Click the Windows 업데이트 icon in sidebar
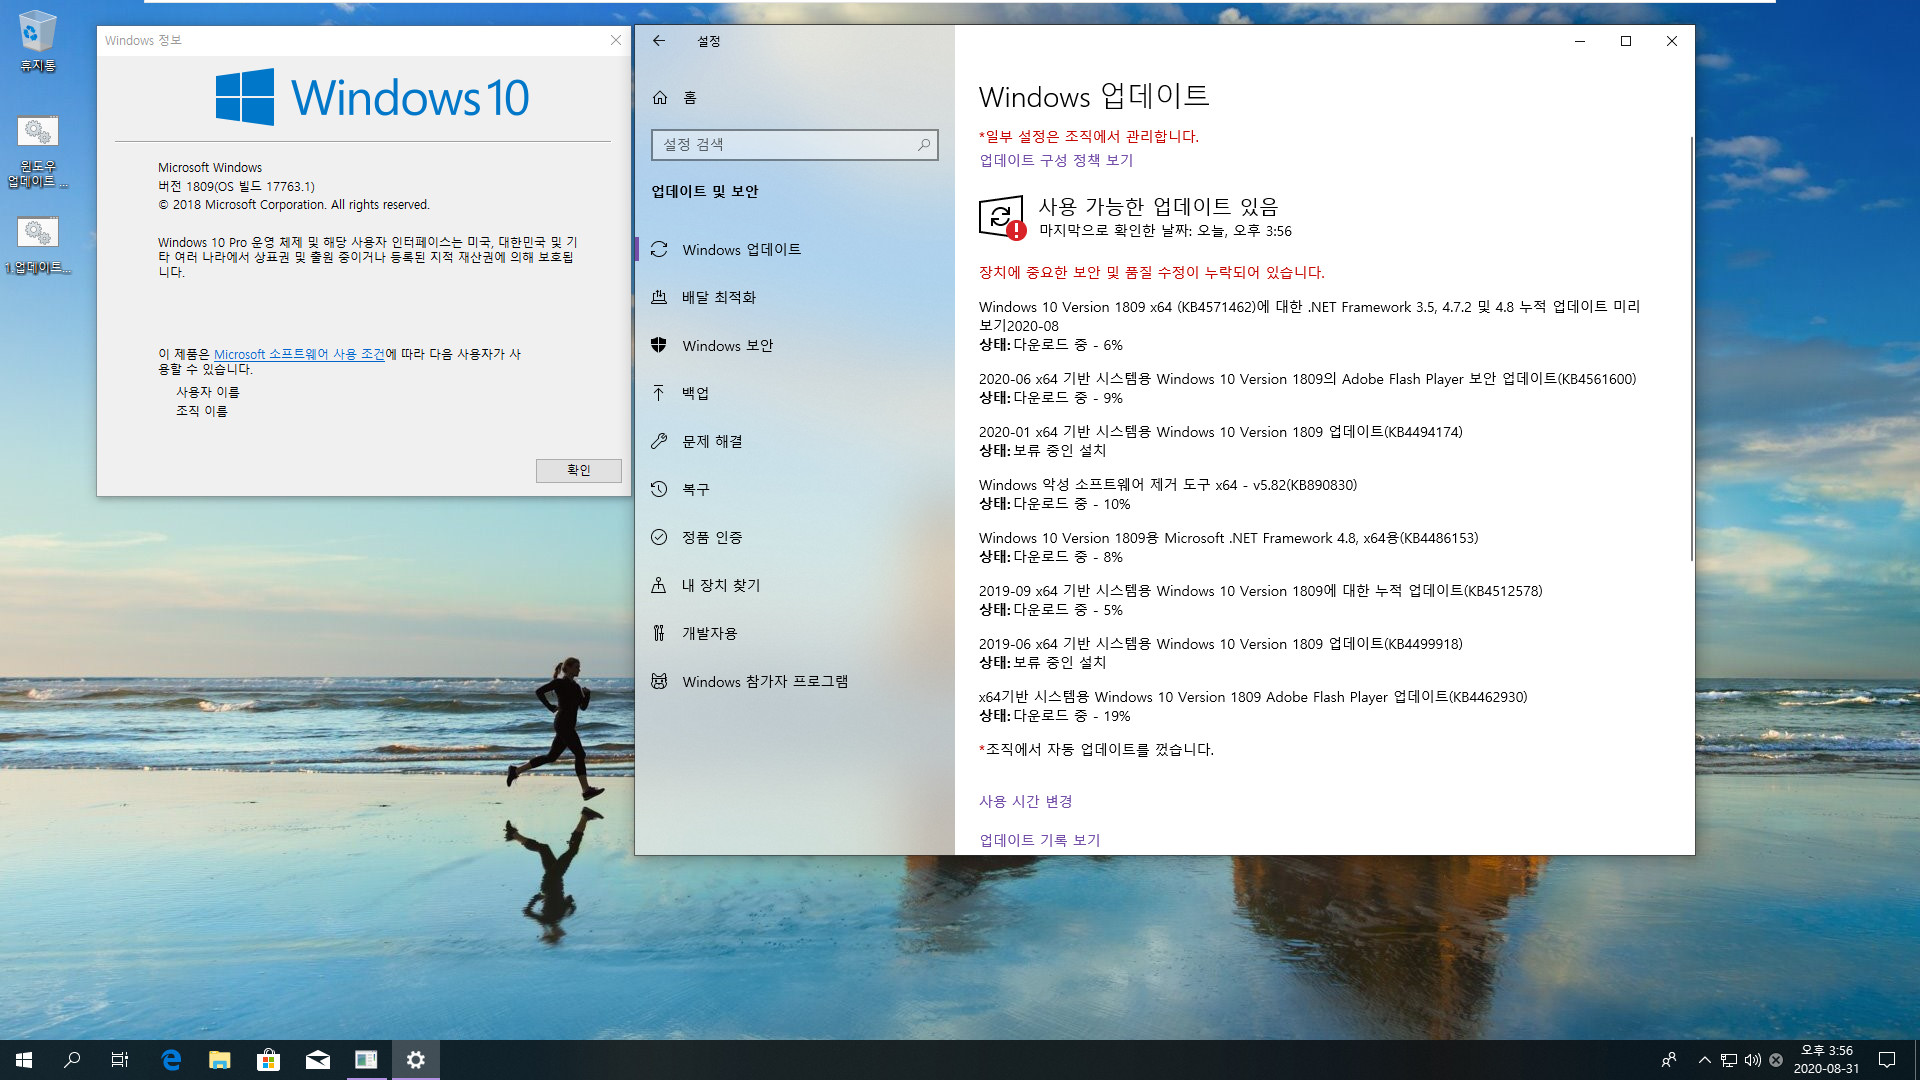 tap(659, 249)
